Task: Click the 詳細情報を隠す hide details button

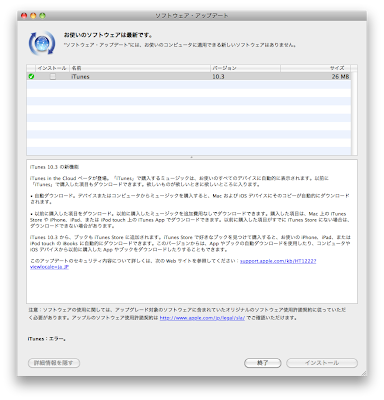Action: tap(54, 363)
